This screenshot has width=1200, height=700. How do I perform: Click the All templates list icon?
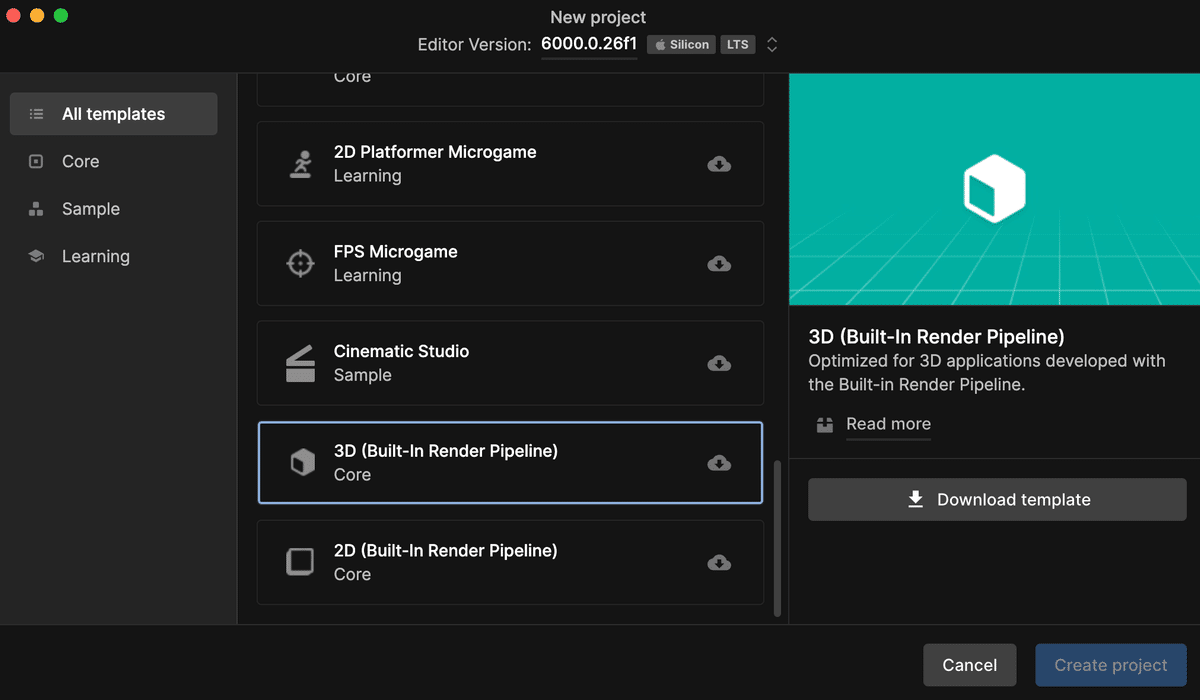coord(37,114)
